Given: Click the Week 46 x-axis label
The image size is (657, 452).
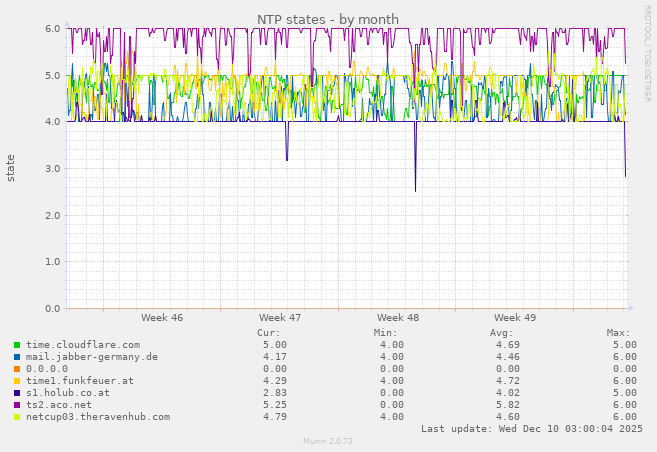Looking at the screenshot, I should click(162, 318).
